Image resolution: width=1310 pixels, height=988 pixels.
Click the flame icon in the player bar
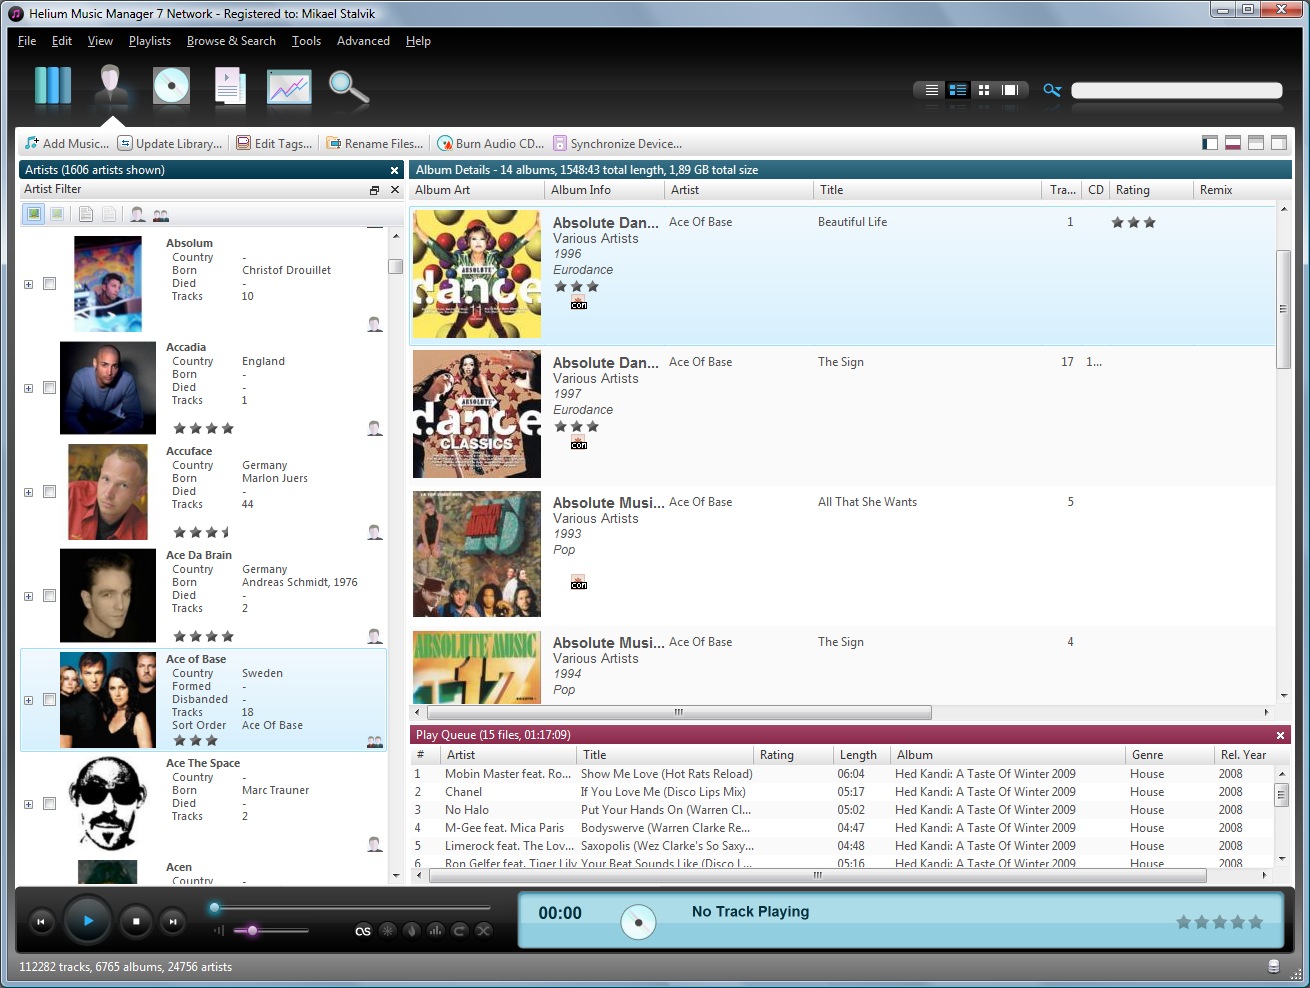(x=411, y=930)
